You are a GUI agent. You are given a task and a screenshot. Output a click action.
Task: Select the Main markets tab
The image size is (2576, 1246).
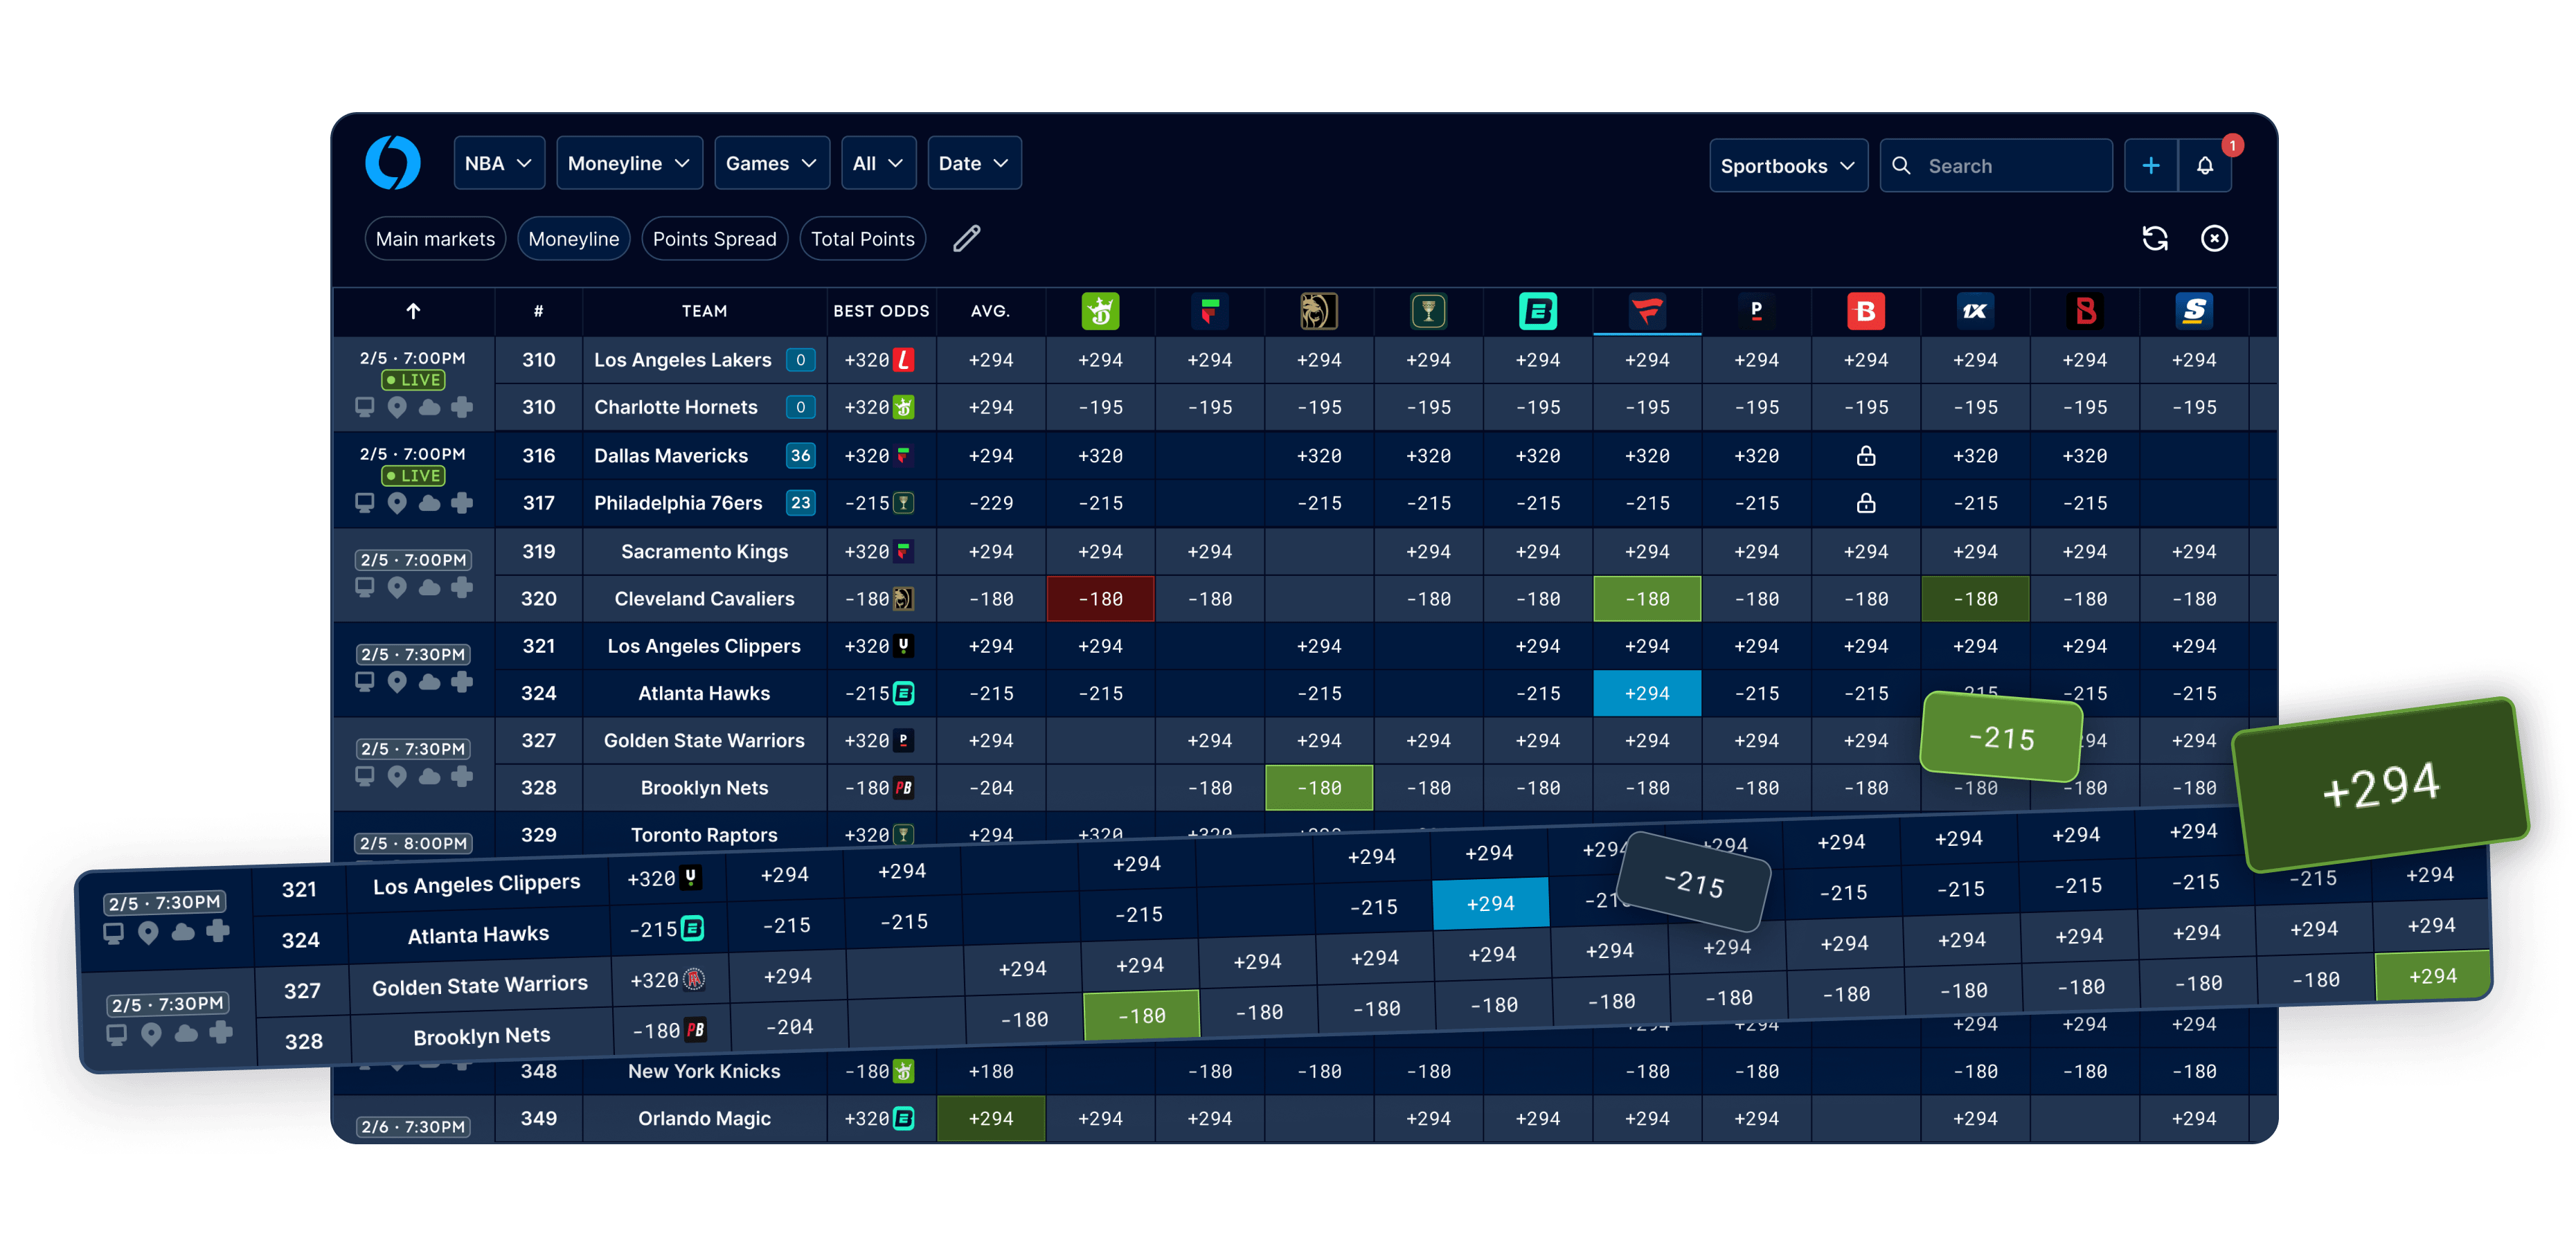435,239
